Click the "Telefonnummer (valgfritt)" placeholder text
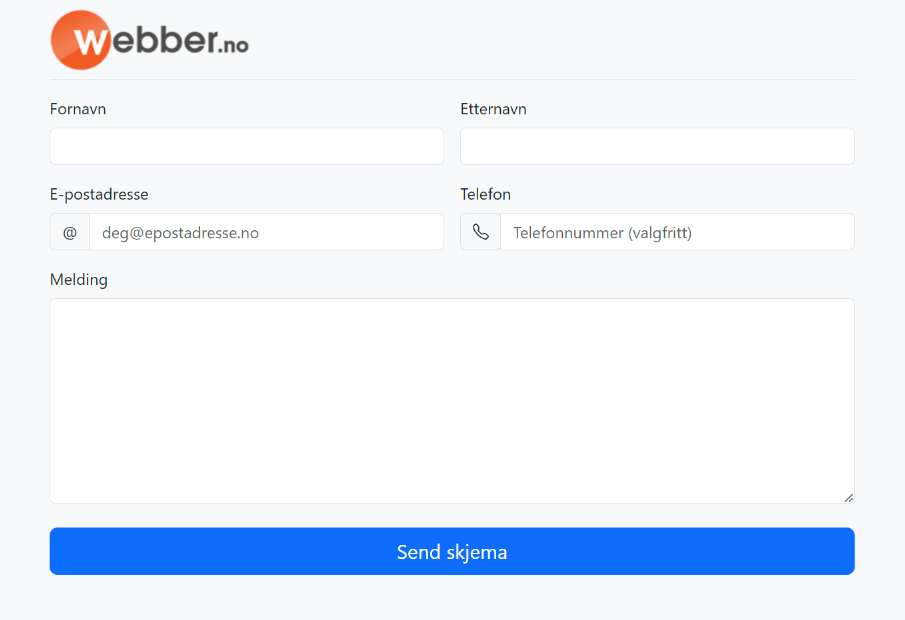905x620 pixels. (x=602, y=232)
